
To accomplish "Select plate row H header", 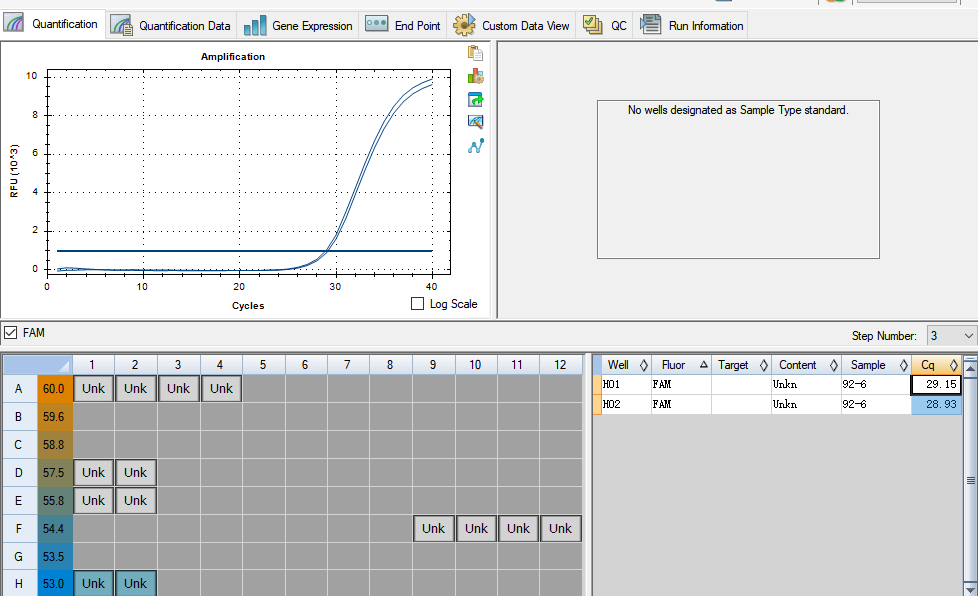I will [19, 584].
